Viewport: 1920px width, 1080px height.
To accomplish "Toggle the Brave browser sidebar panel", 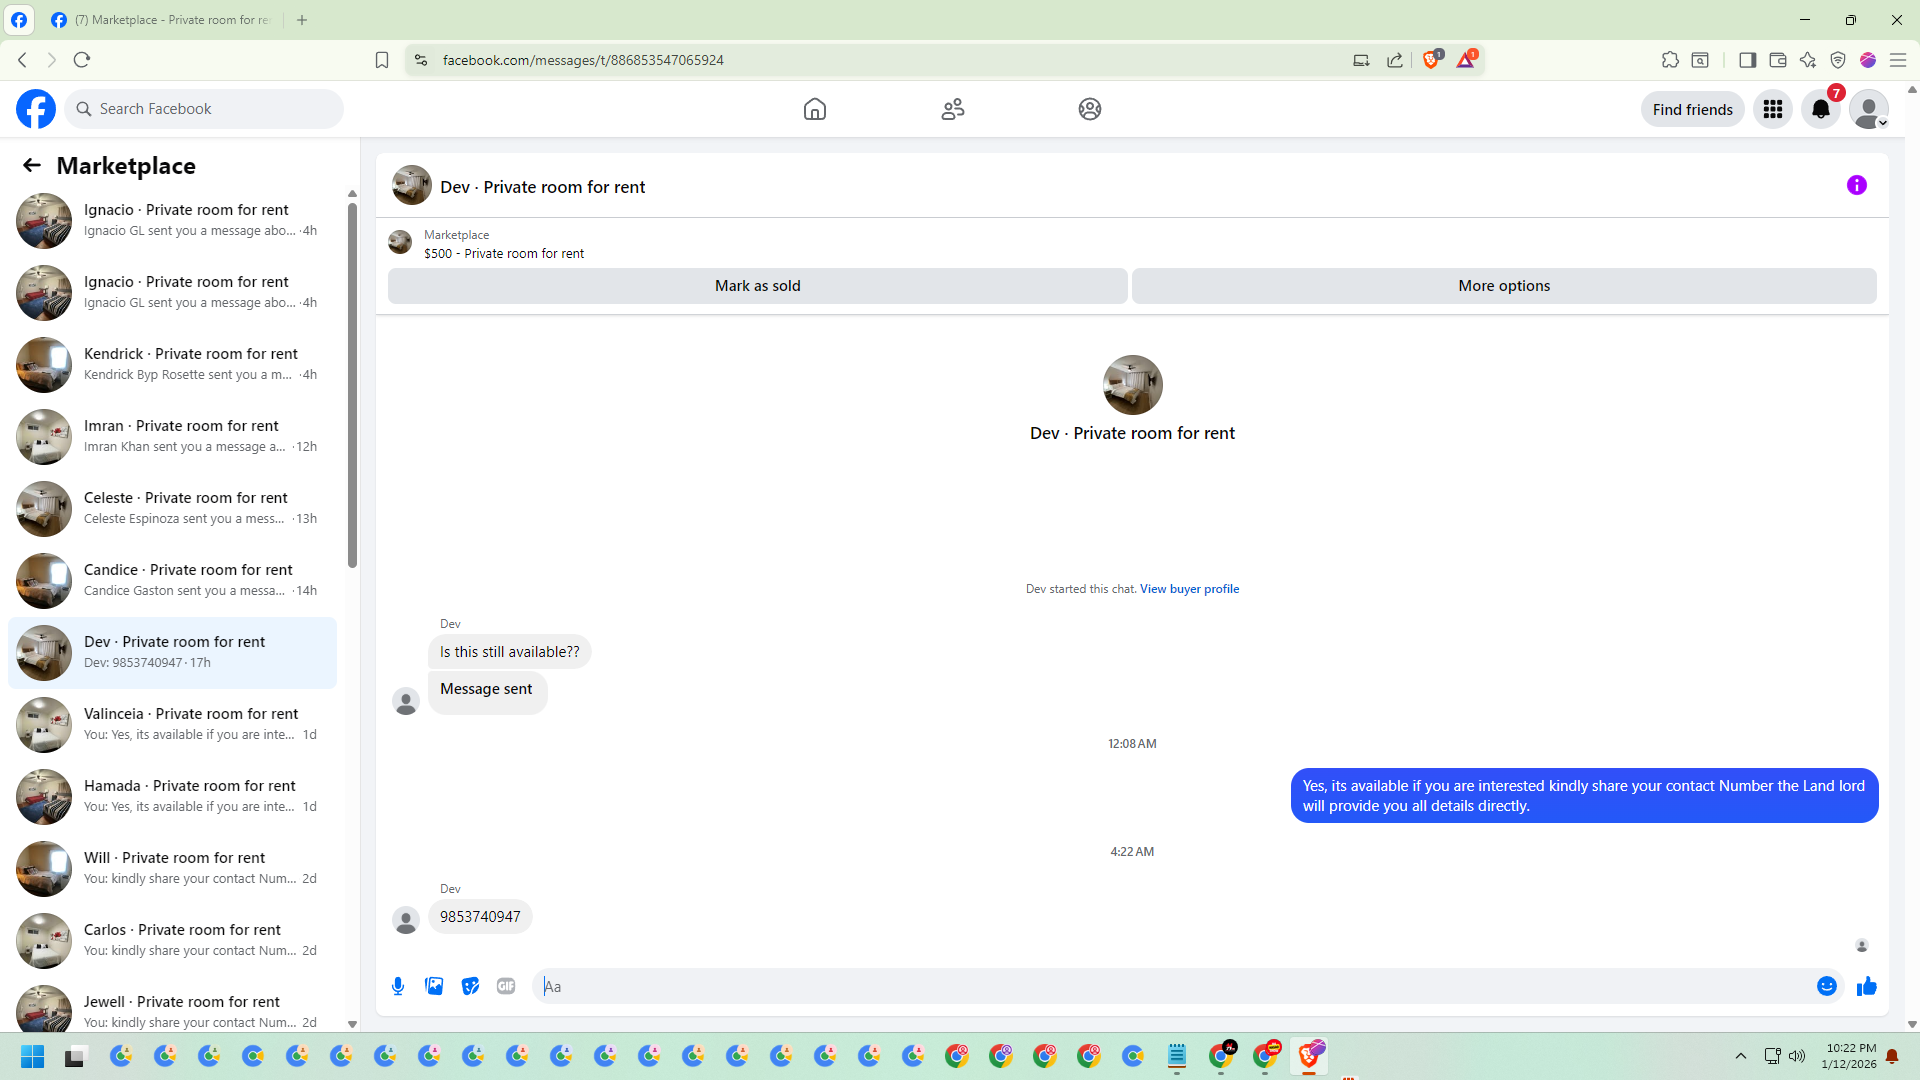I will (x=1747, y=60).
